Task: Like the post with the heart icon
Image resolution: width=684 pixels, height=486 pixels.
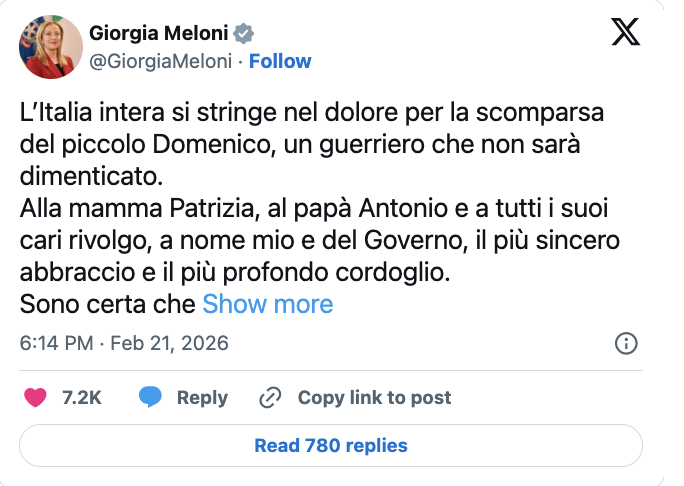Action: click(35, 397)
